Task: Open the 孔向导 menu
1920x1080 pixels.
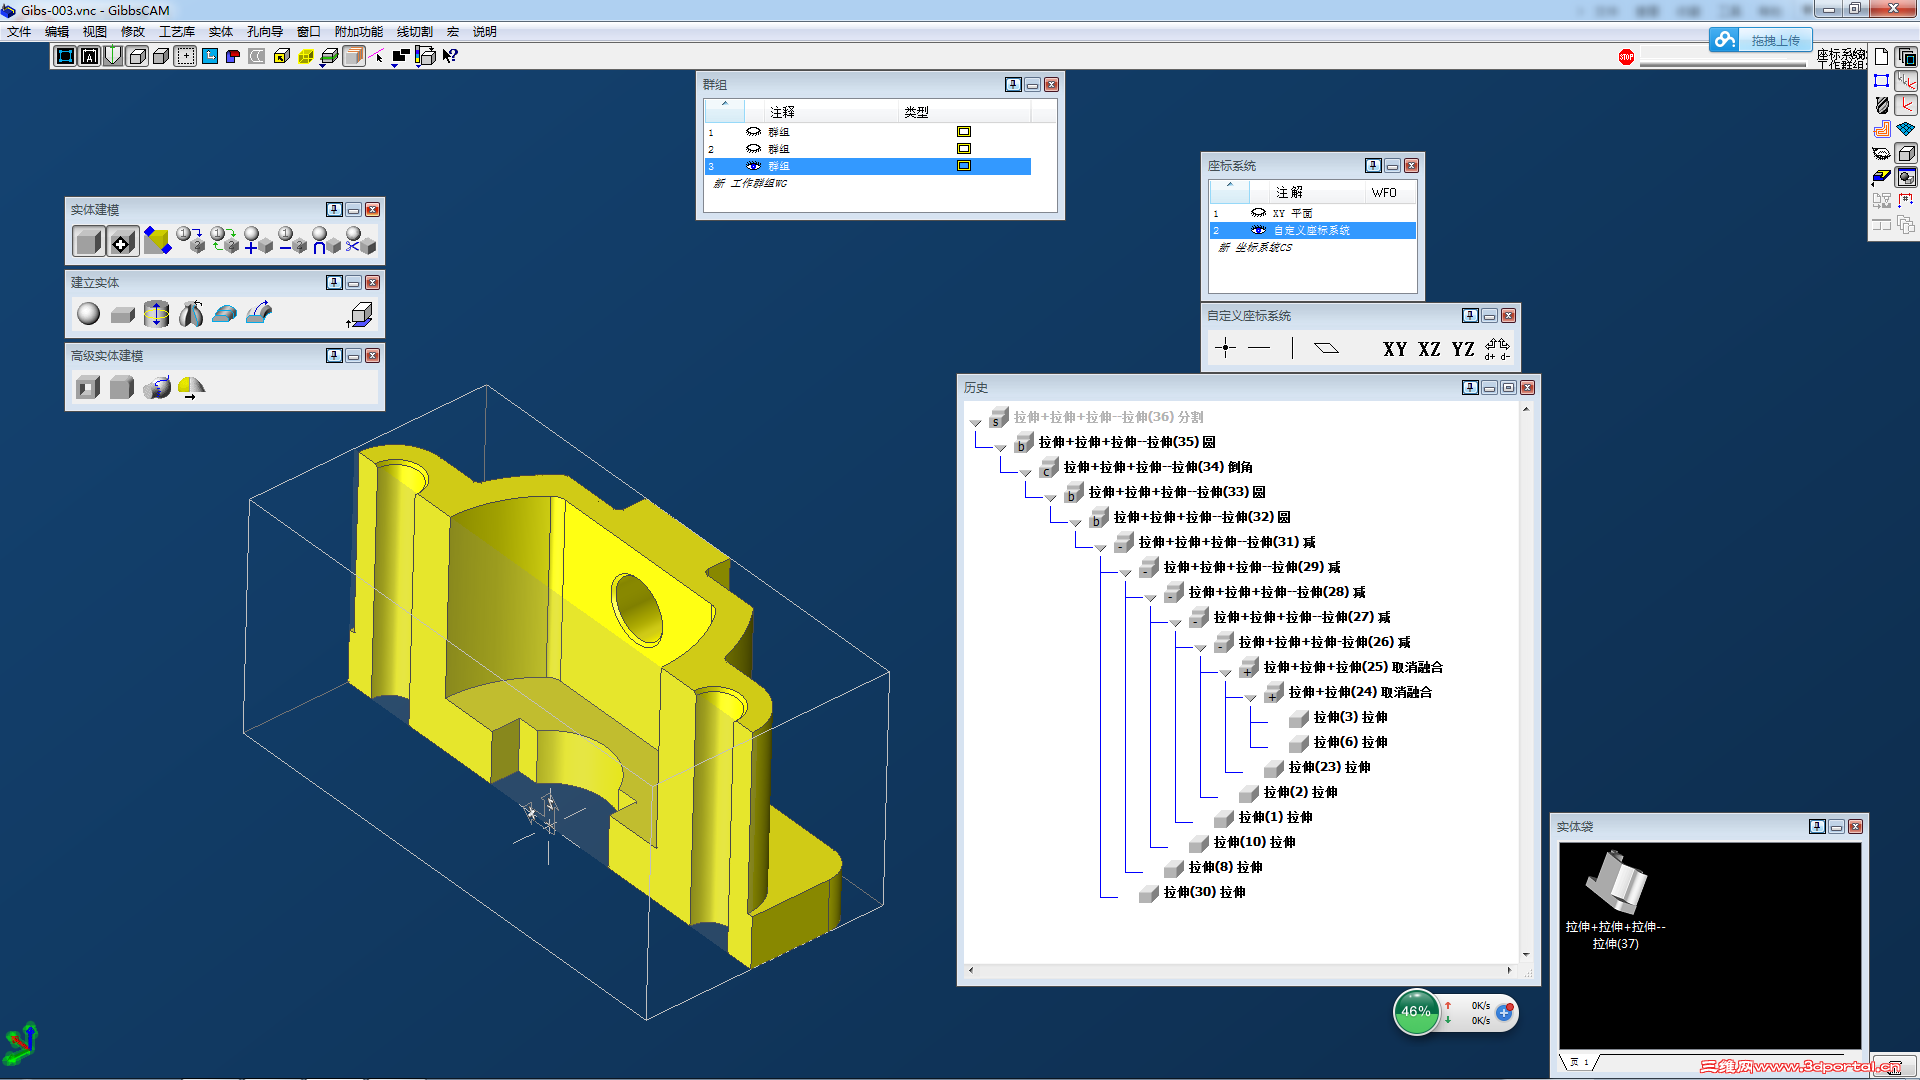Action: tap(265, 32)
